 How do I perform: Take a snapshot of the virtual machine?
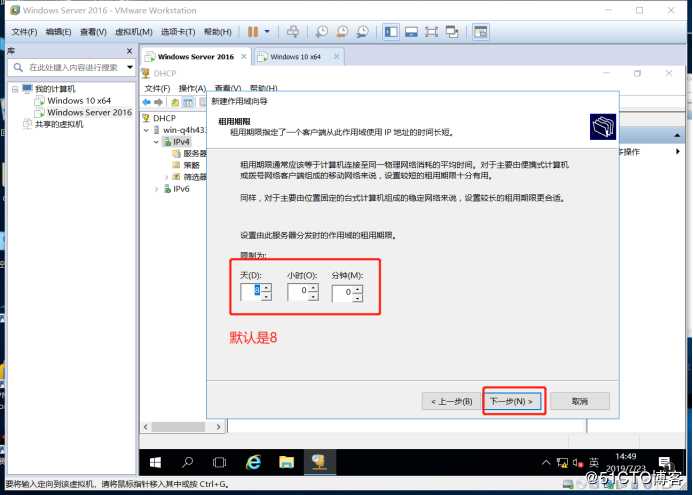(x=322, y=32)
